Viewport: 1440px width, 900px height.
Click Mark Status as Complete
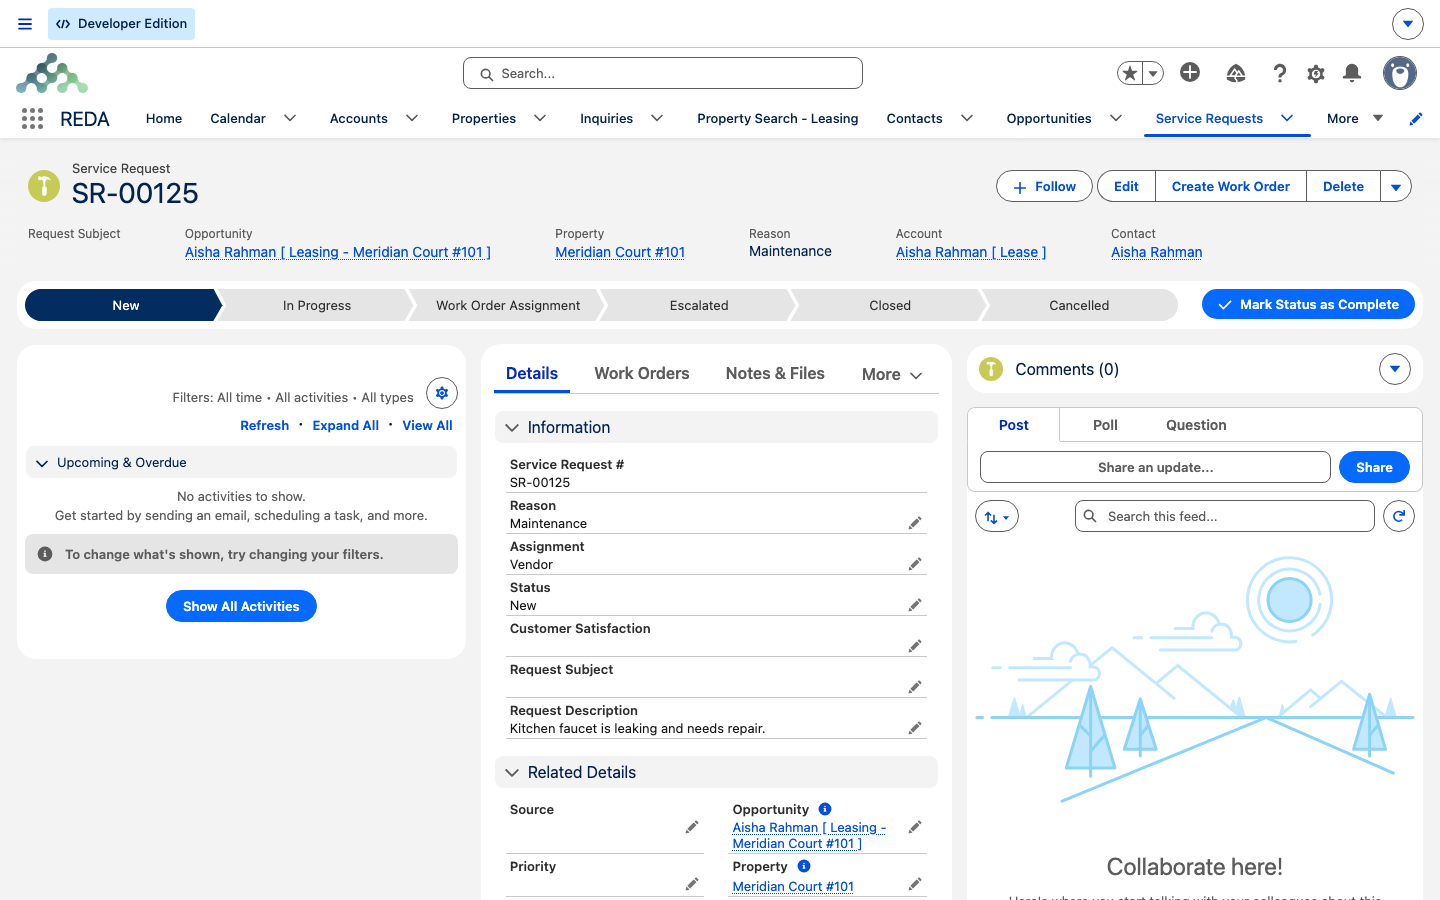(x=1308, y=304)
